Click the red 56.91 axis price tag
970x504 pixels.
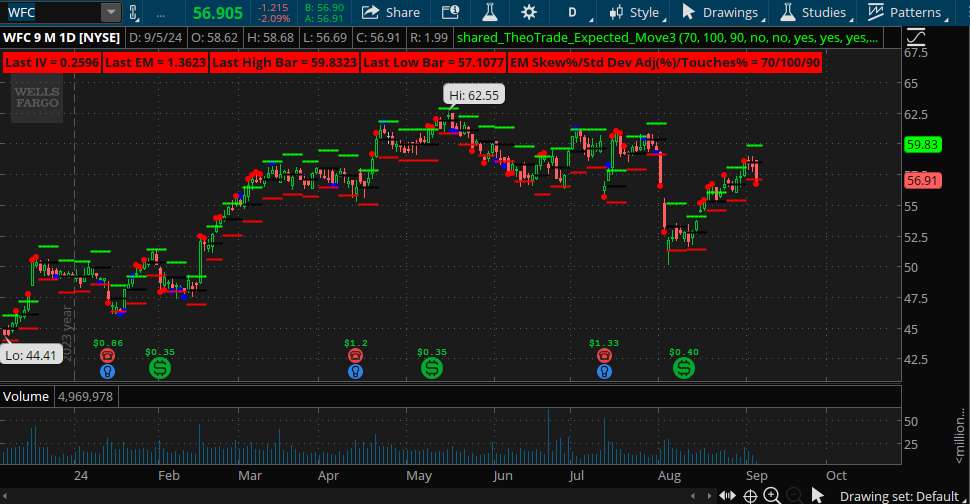922,181
